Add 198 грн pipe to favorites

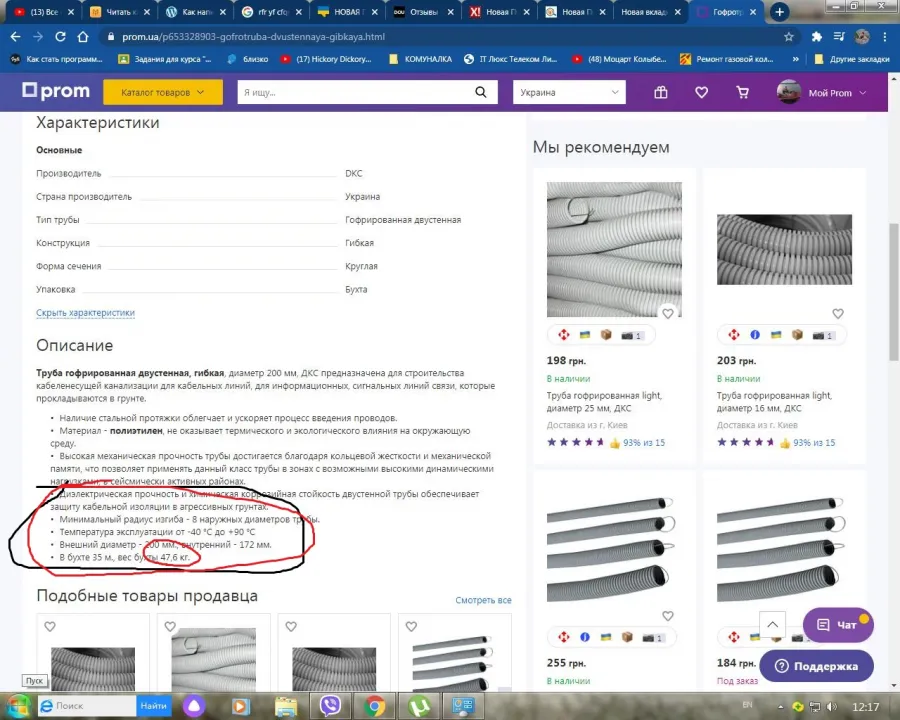click(x=668, y=313)
